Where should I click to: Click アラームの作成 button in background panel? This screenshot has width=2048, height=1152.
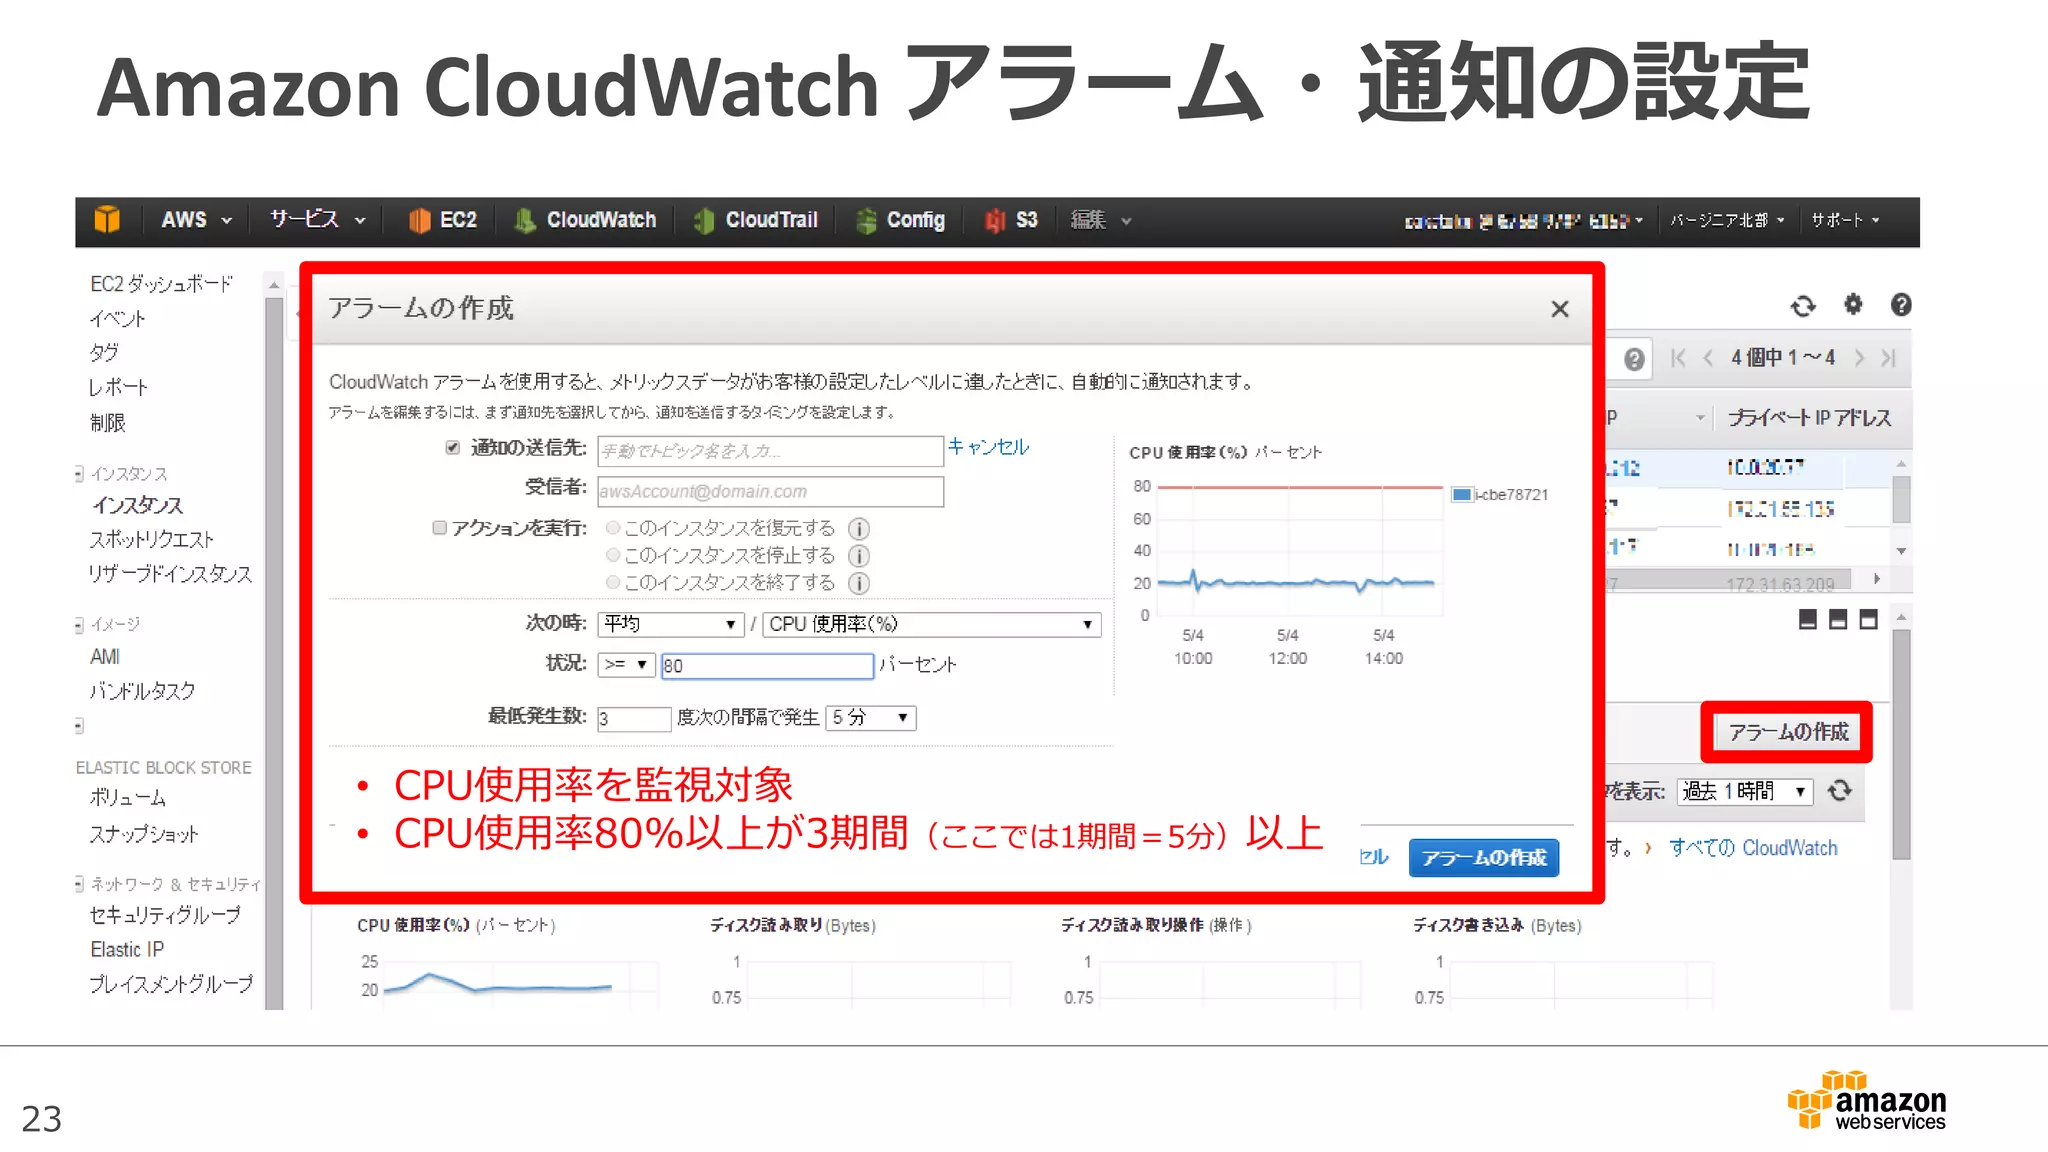point(1788,732)
